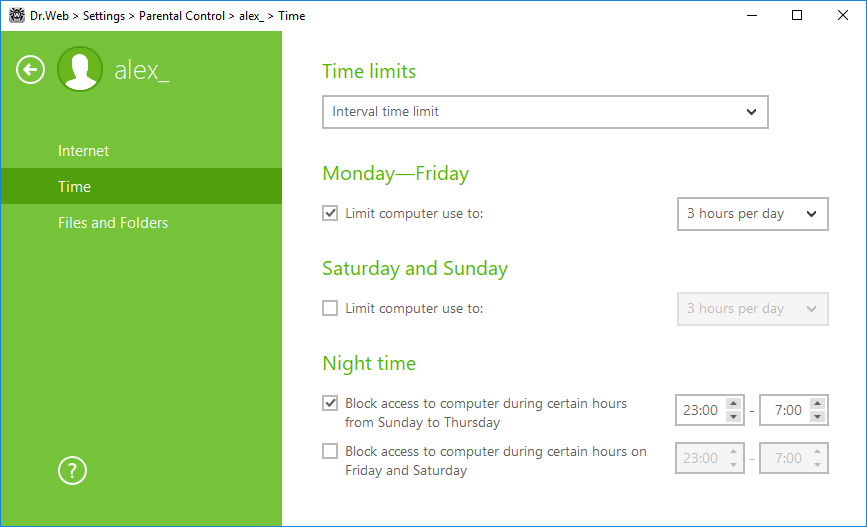Click the 7:00 Sunday–Thursday end time field

tap(786, 410)
